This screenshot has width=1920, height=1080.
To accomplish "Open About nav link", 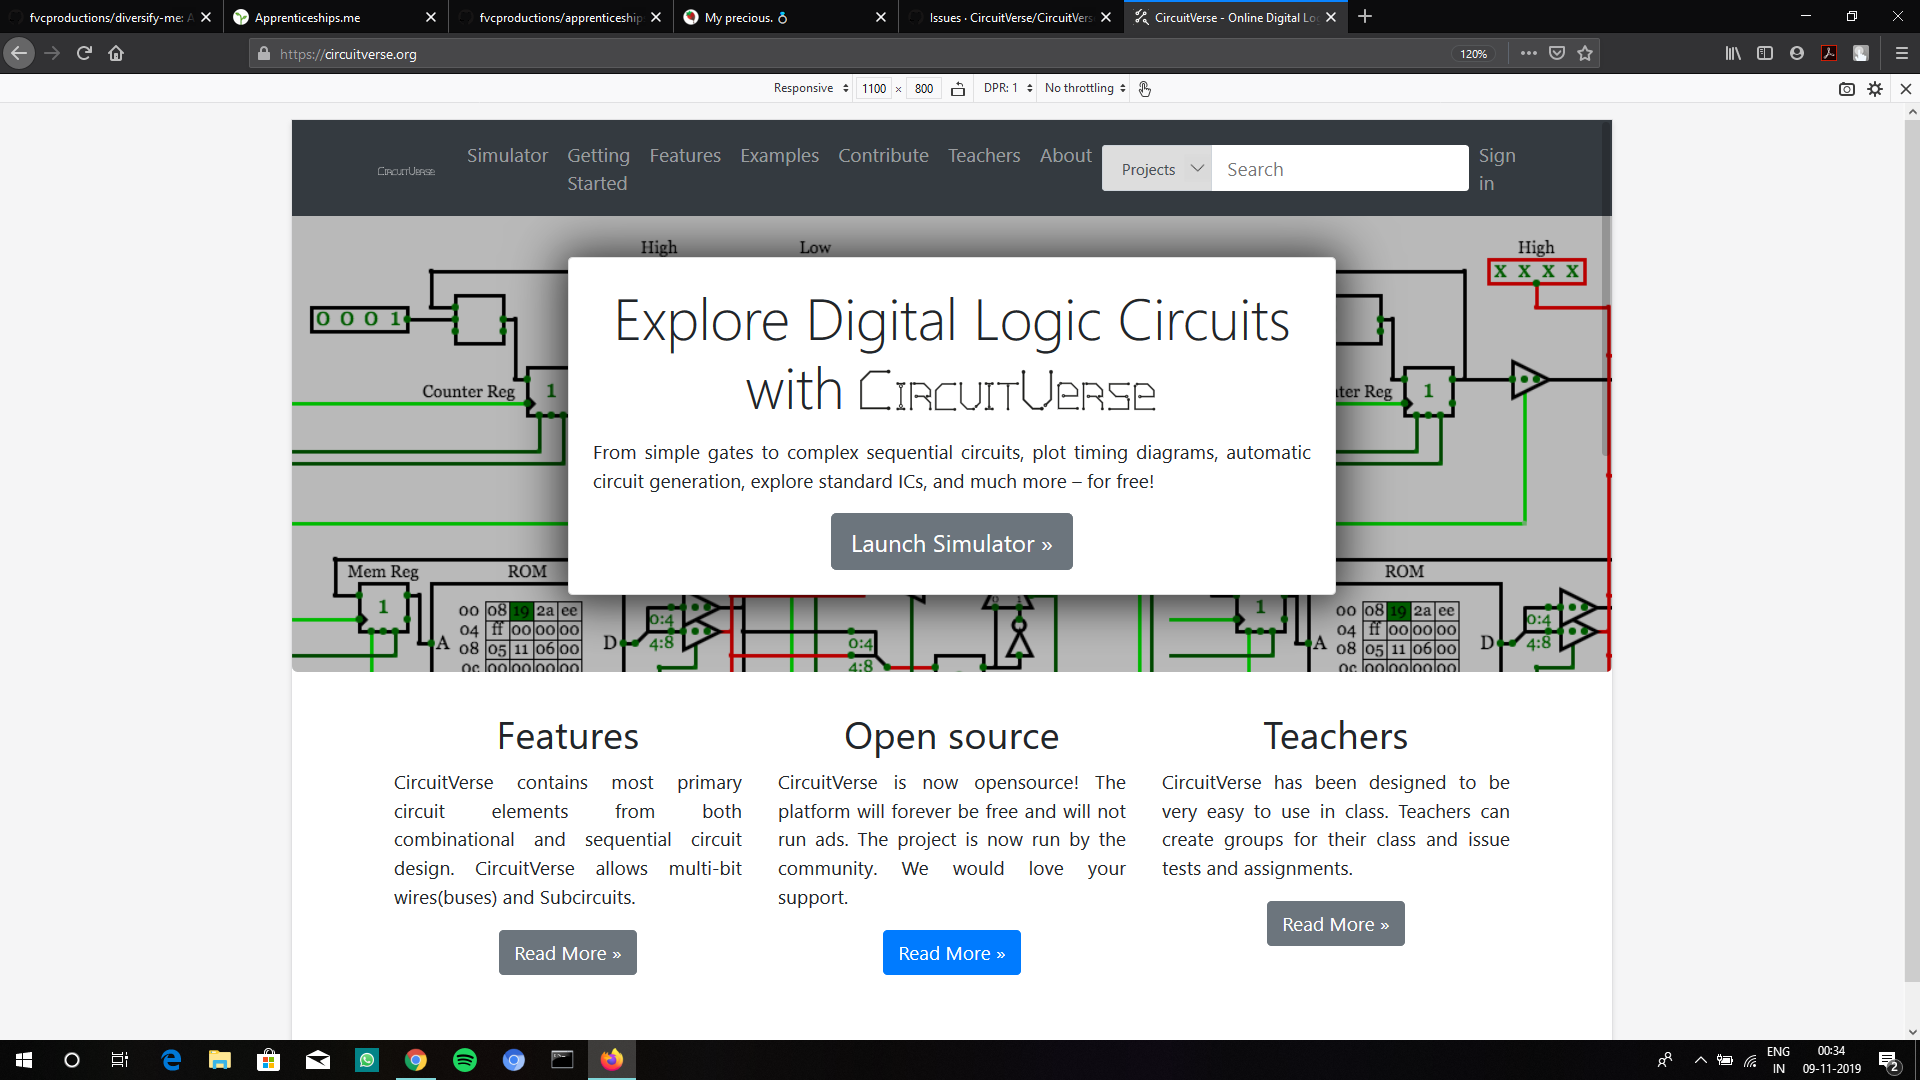I will click(1065, 155).
